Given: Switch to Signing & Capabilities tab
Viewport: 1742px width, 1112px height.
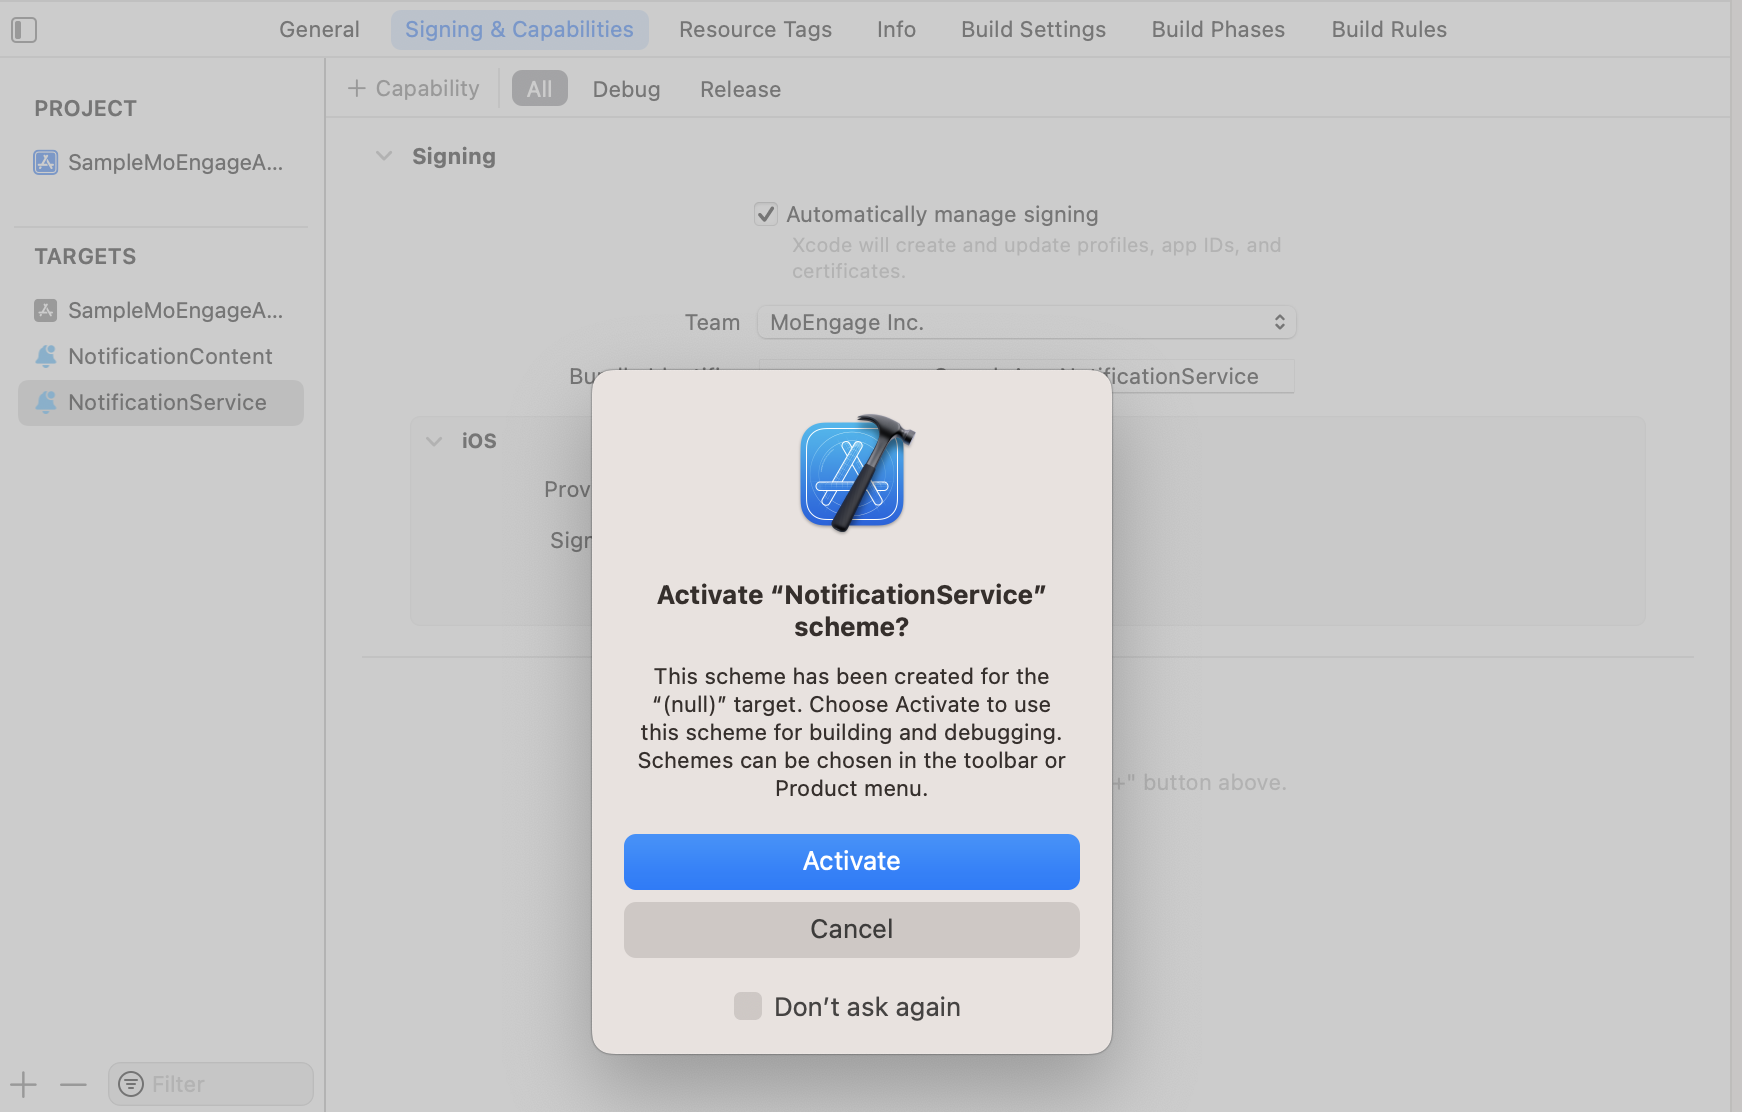Looking at the screenshot, I should (519, 30).
